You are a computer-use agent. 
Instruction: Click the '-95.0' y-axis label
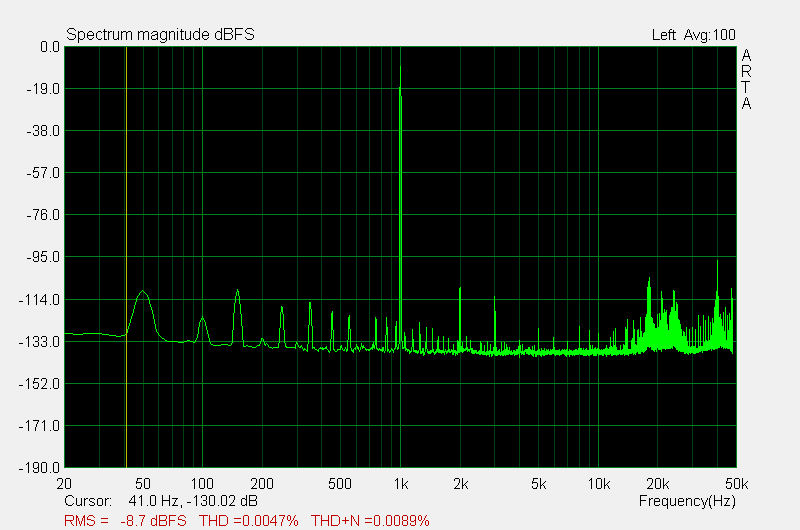click(43, 257)
